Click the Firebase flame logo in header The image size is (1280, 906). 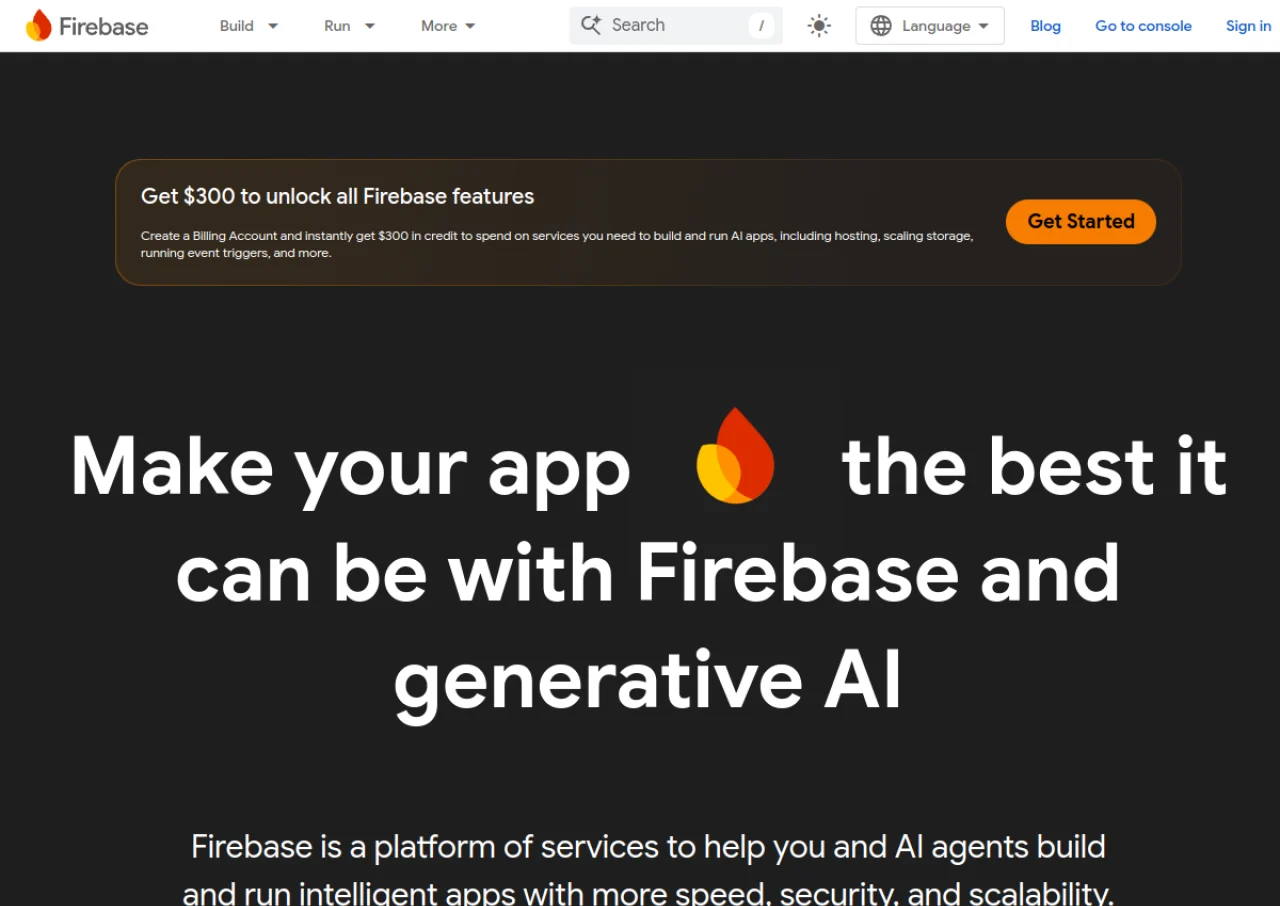tap(38, 25)
